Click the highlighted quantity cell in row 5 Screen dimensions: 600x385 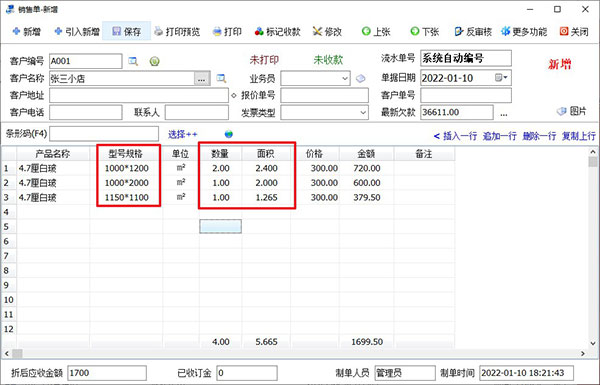pyautogui.click(x=220, y=226)
